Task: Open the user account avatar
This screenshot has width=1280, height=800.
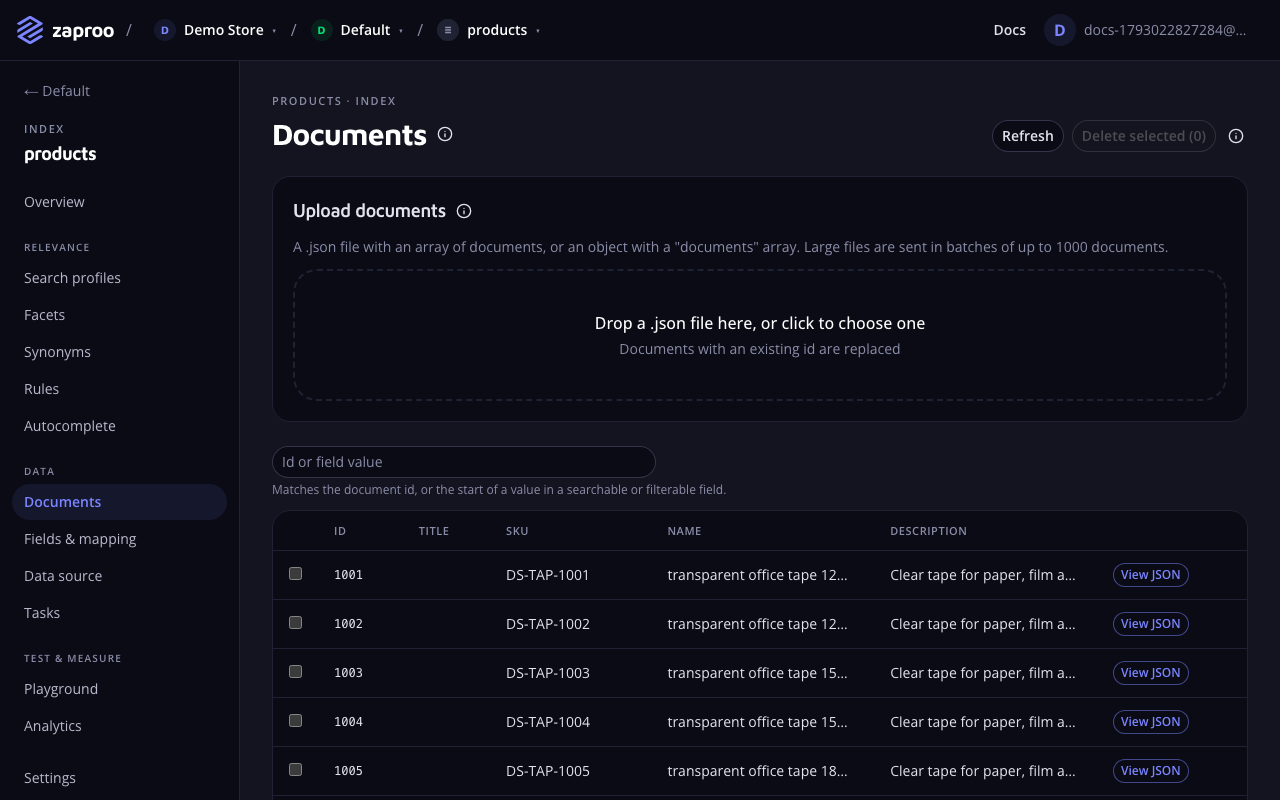Action: pos(1060,30)
